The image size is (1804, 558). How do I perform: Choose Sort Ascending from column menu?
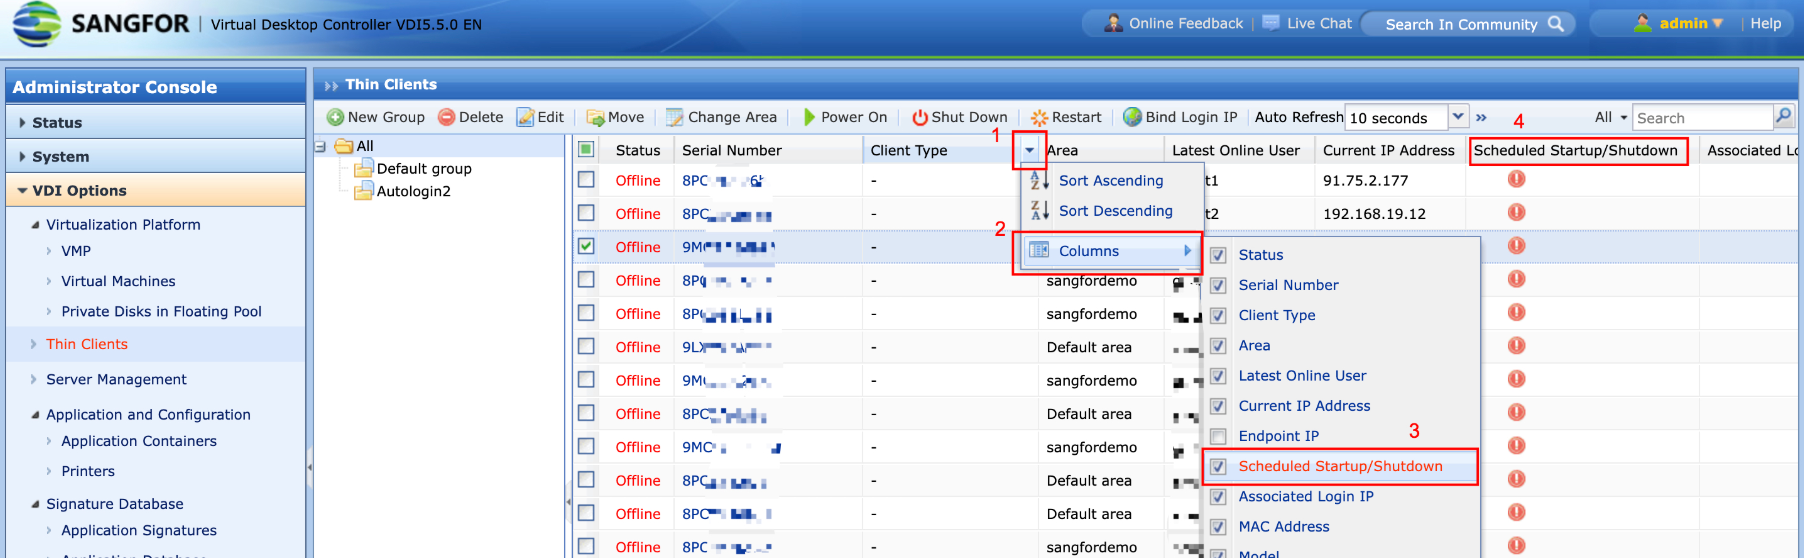1110,181
